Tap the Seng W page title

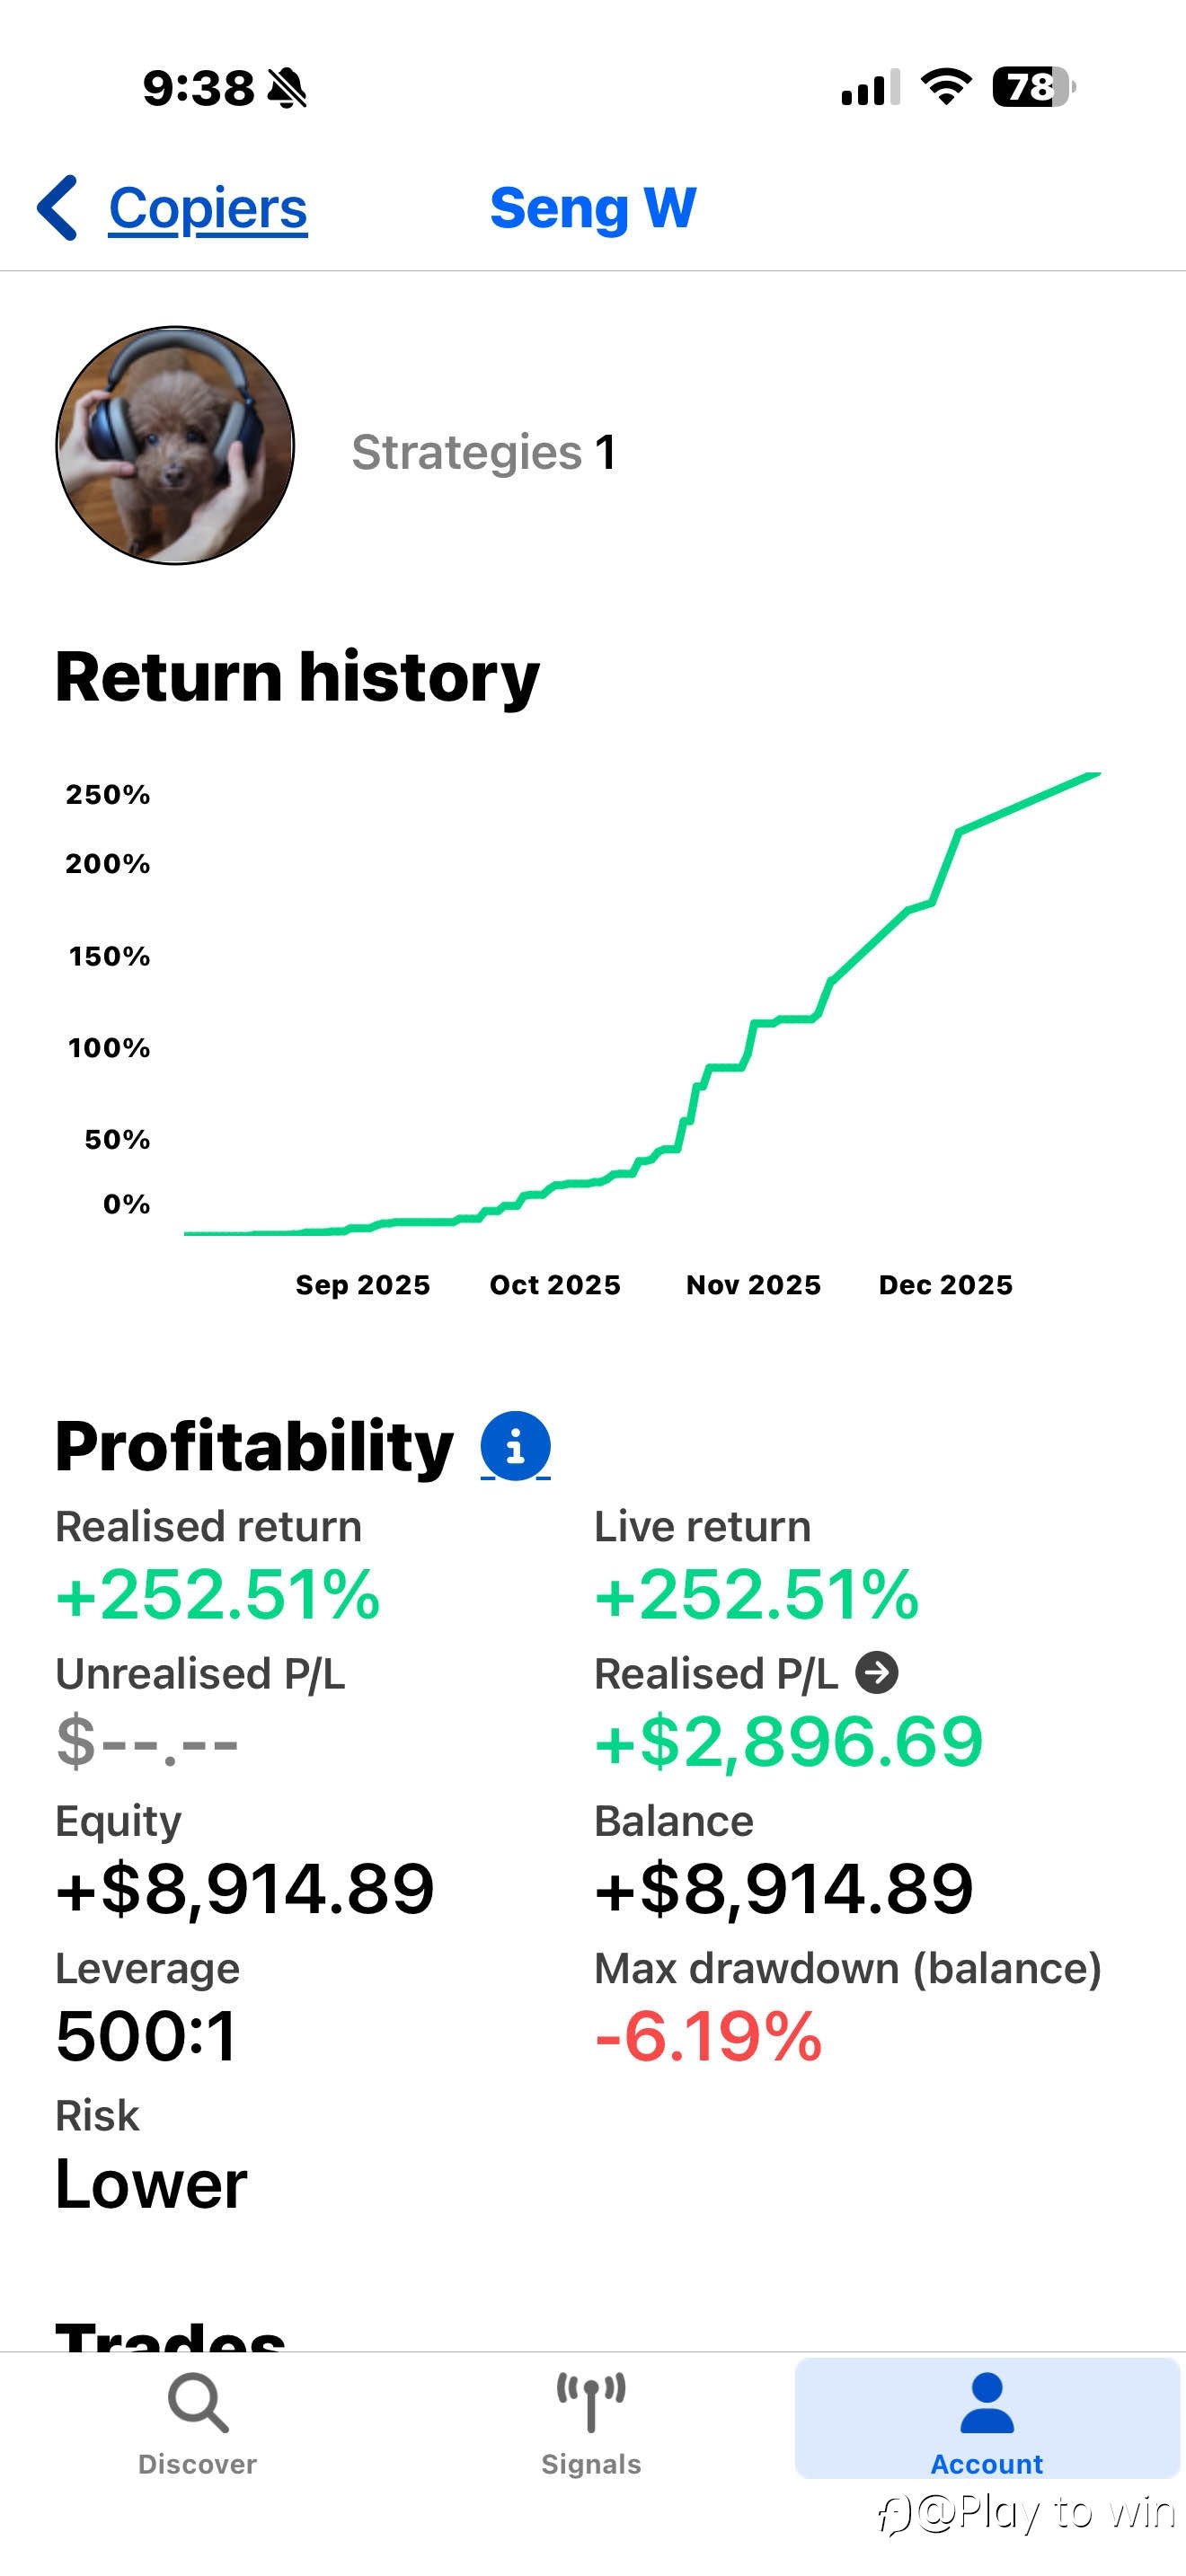(x=593, y=208)
